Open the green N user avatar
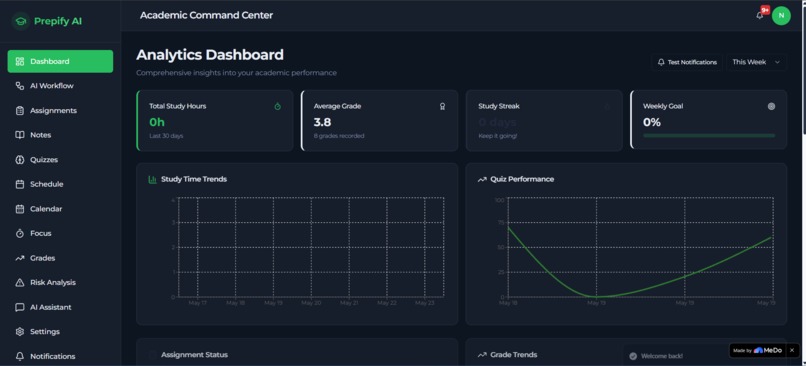Viewport: 806px width, 366px height. tap(781, 15)
